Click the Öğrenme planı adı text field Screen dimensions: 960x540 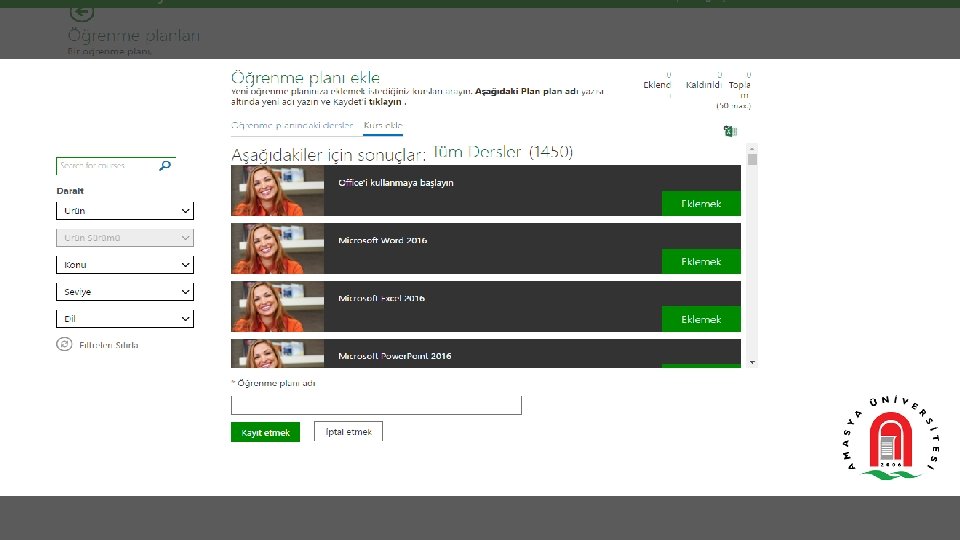pyautogui.click(x=376, y=405)
